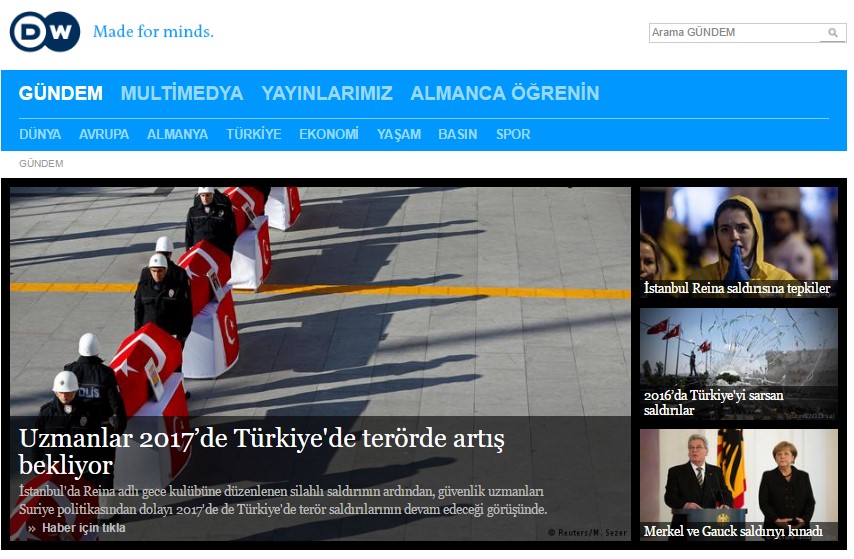The height and width of the screenshot is (559, 854).
Task: Open the GÜNDEM main section
Action: coord(60,93)
